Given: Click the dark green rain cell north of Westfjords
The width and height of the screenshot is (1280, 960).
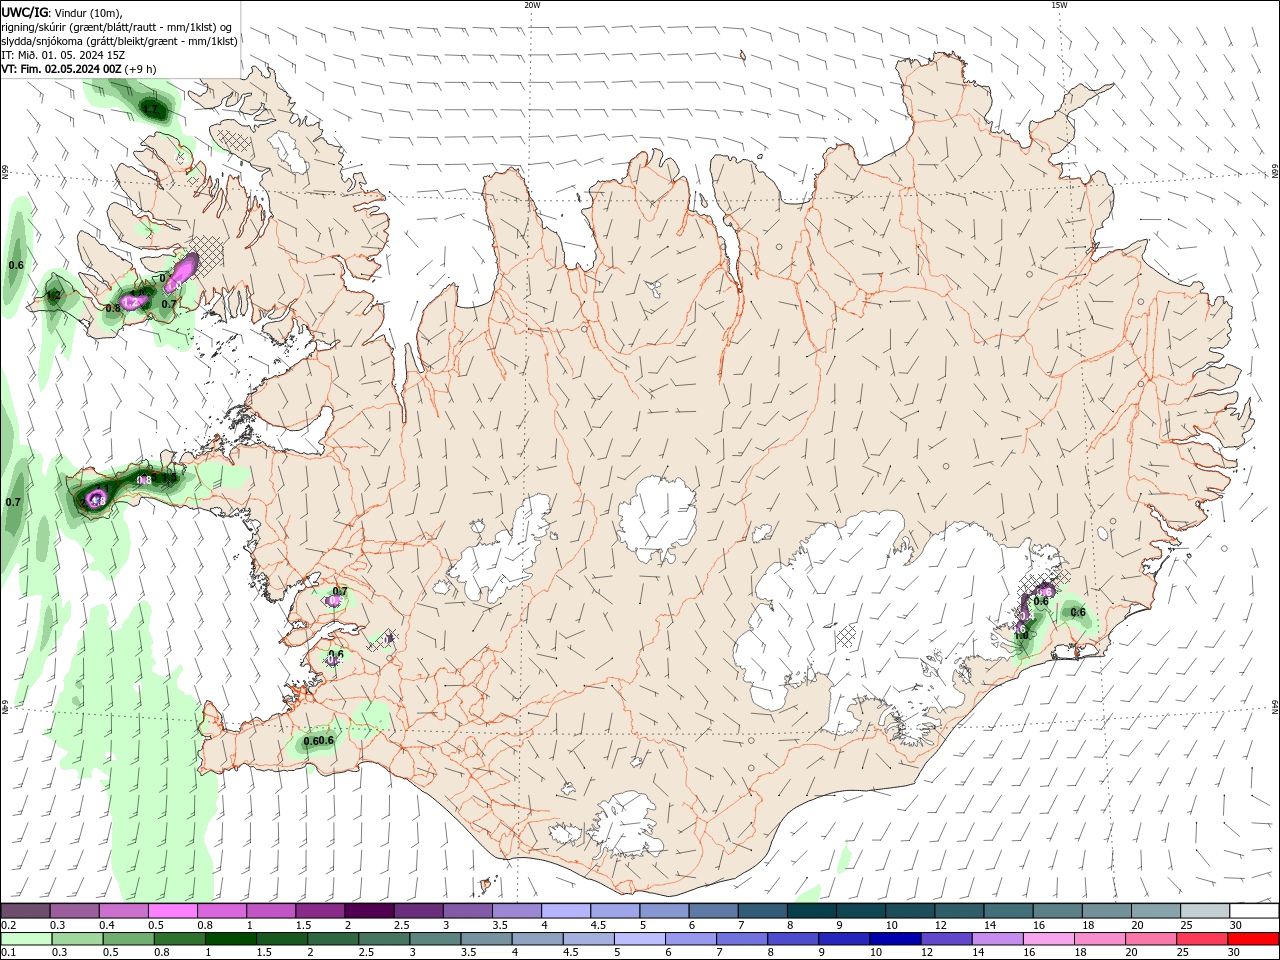Looking at the screenshot, I should coord(152,108).
